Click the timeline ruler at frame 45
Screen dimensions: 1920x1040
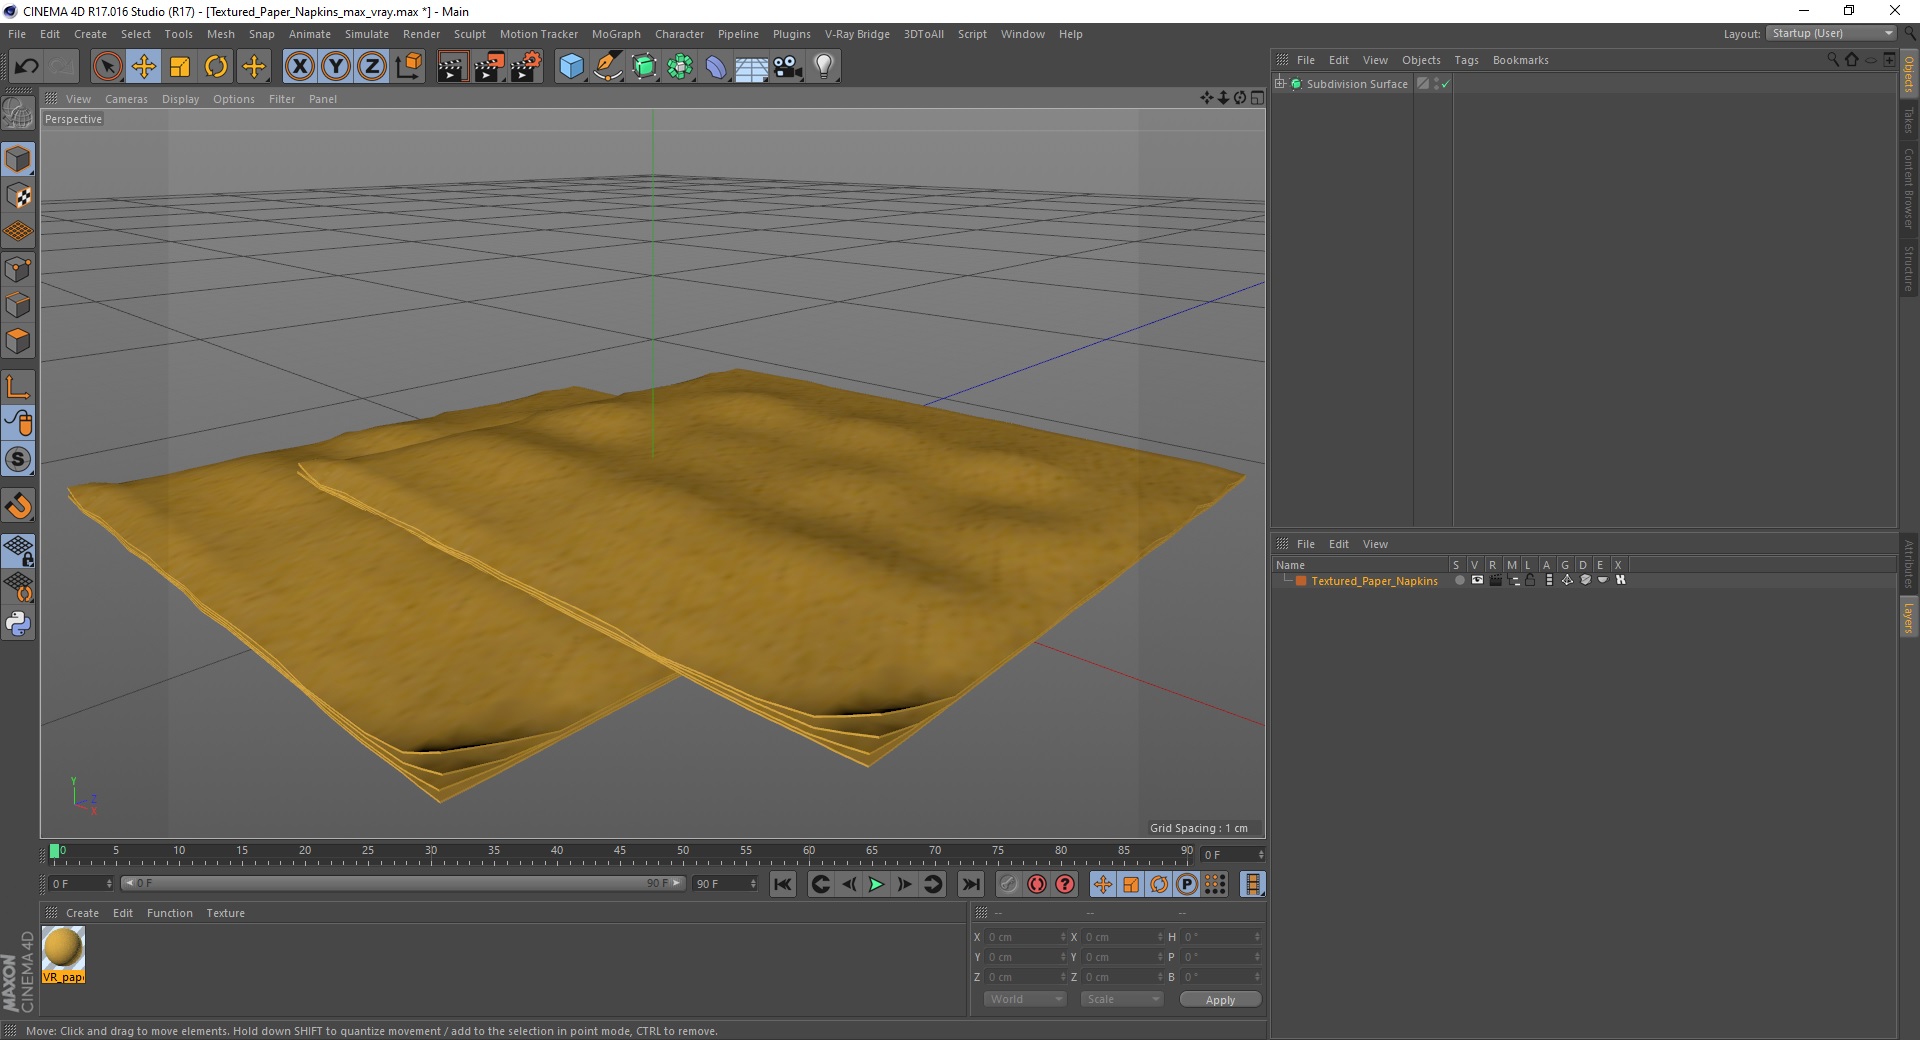click(x=620, y=853)
